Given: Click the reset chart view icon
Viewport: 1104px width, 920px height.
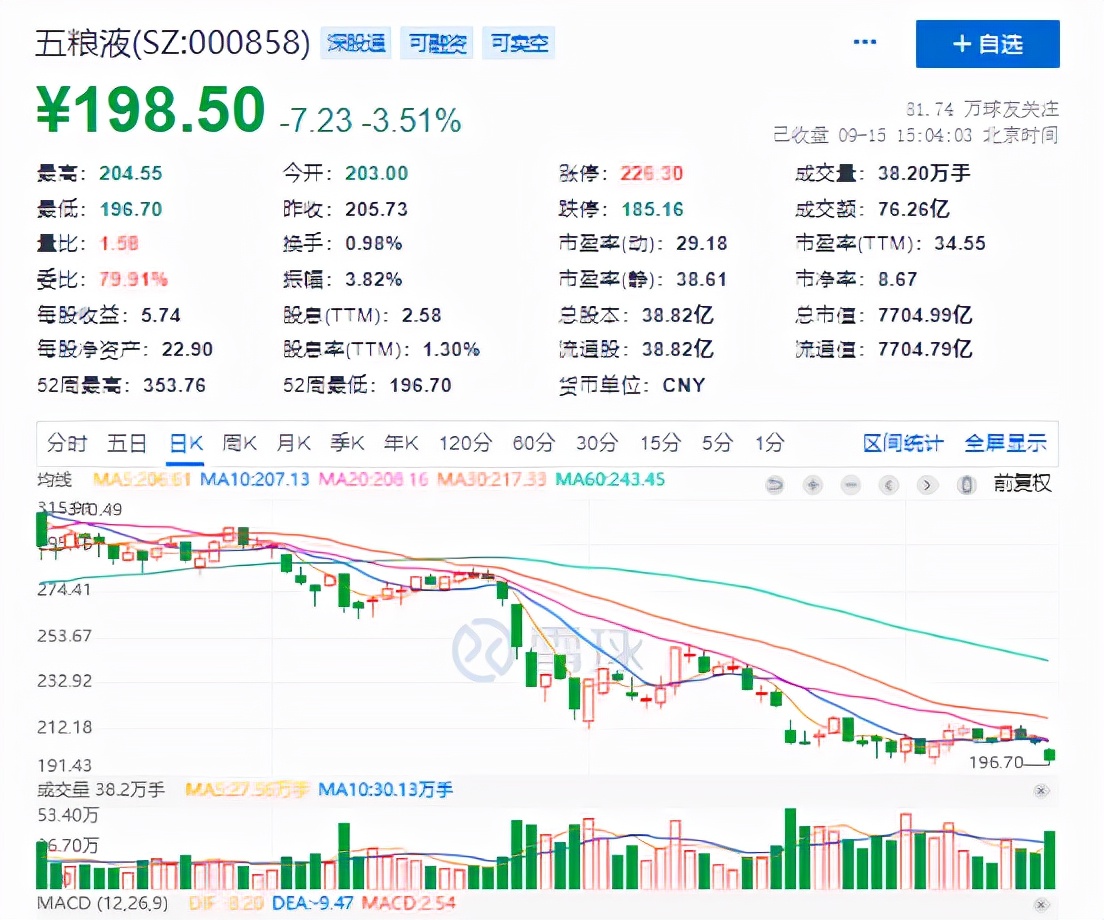Looking at the screenshot, I should [x=774, y=484].
